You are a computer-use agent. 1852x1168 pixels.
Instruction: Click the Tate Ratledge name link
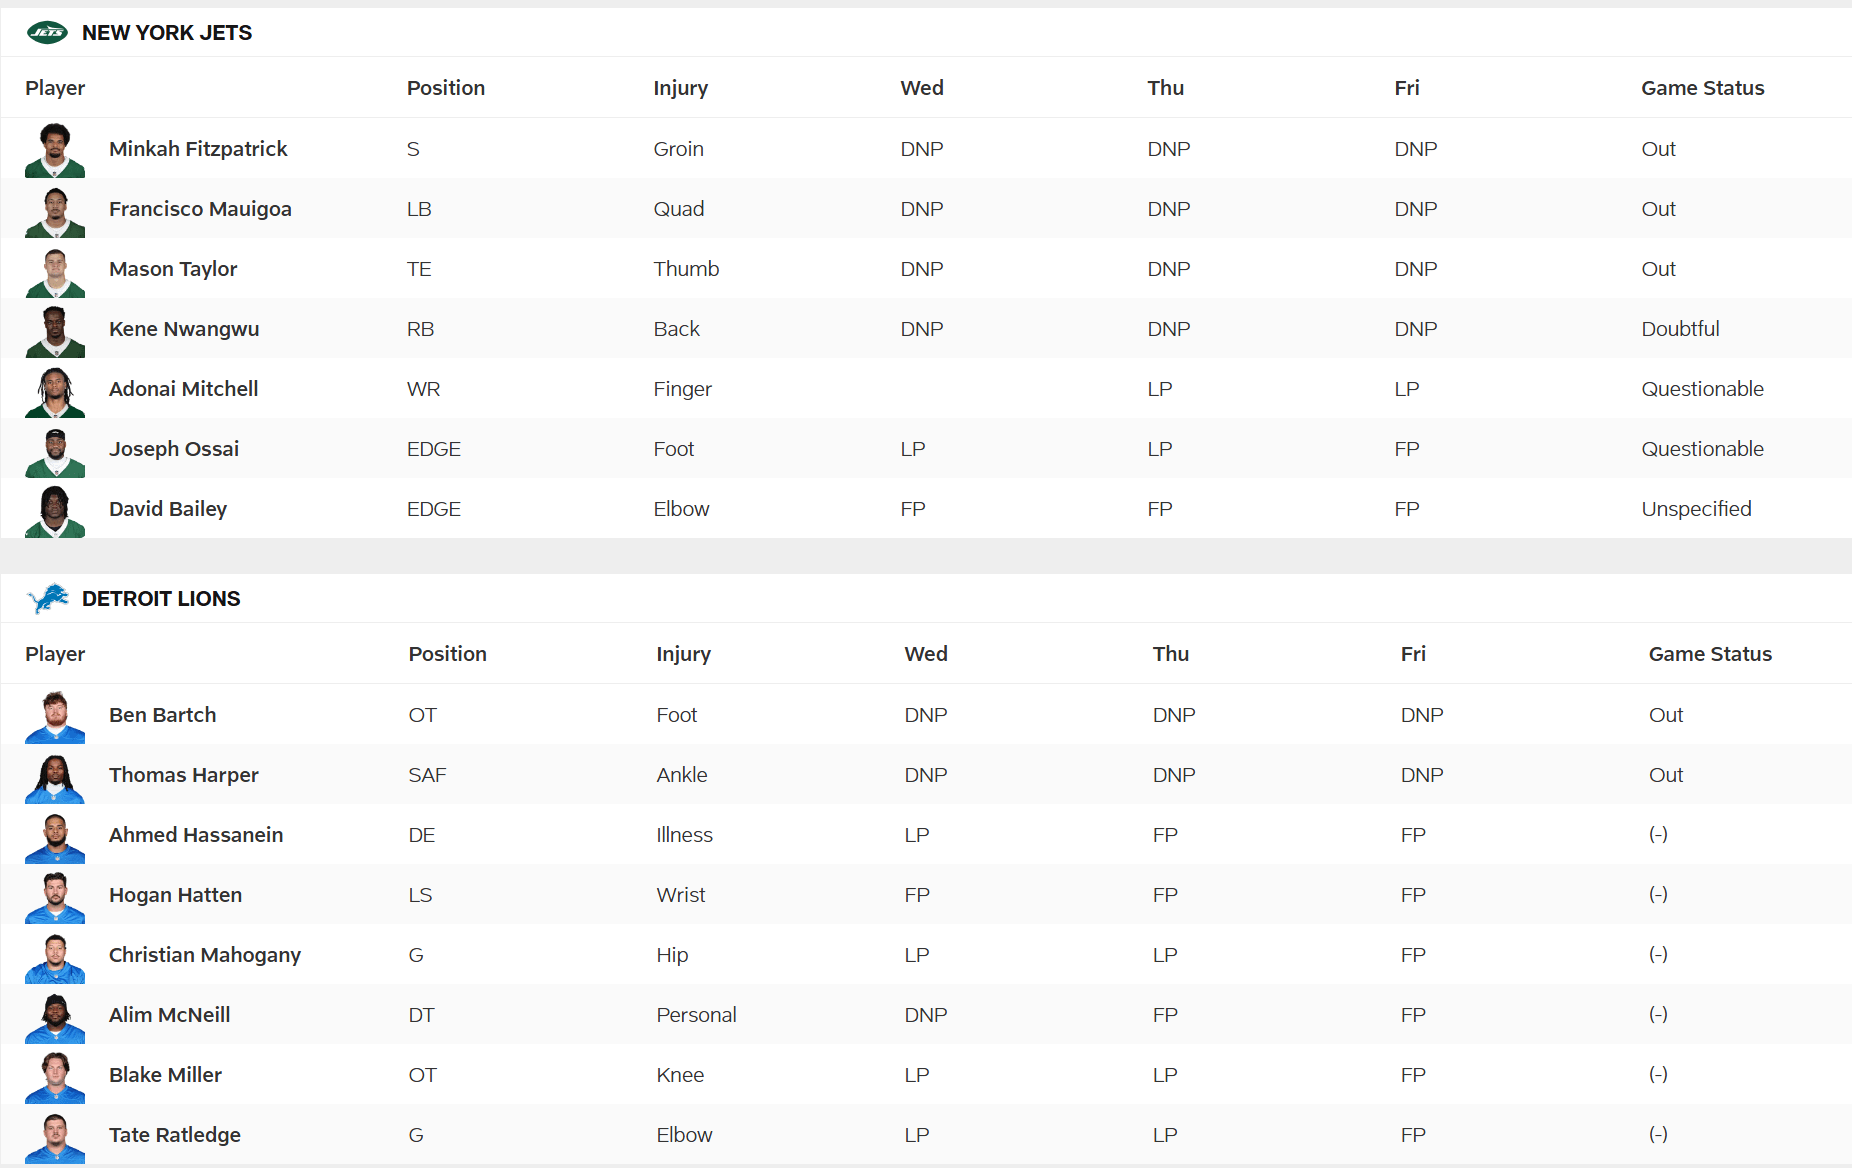175,1135
